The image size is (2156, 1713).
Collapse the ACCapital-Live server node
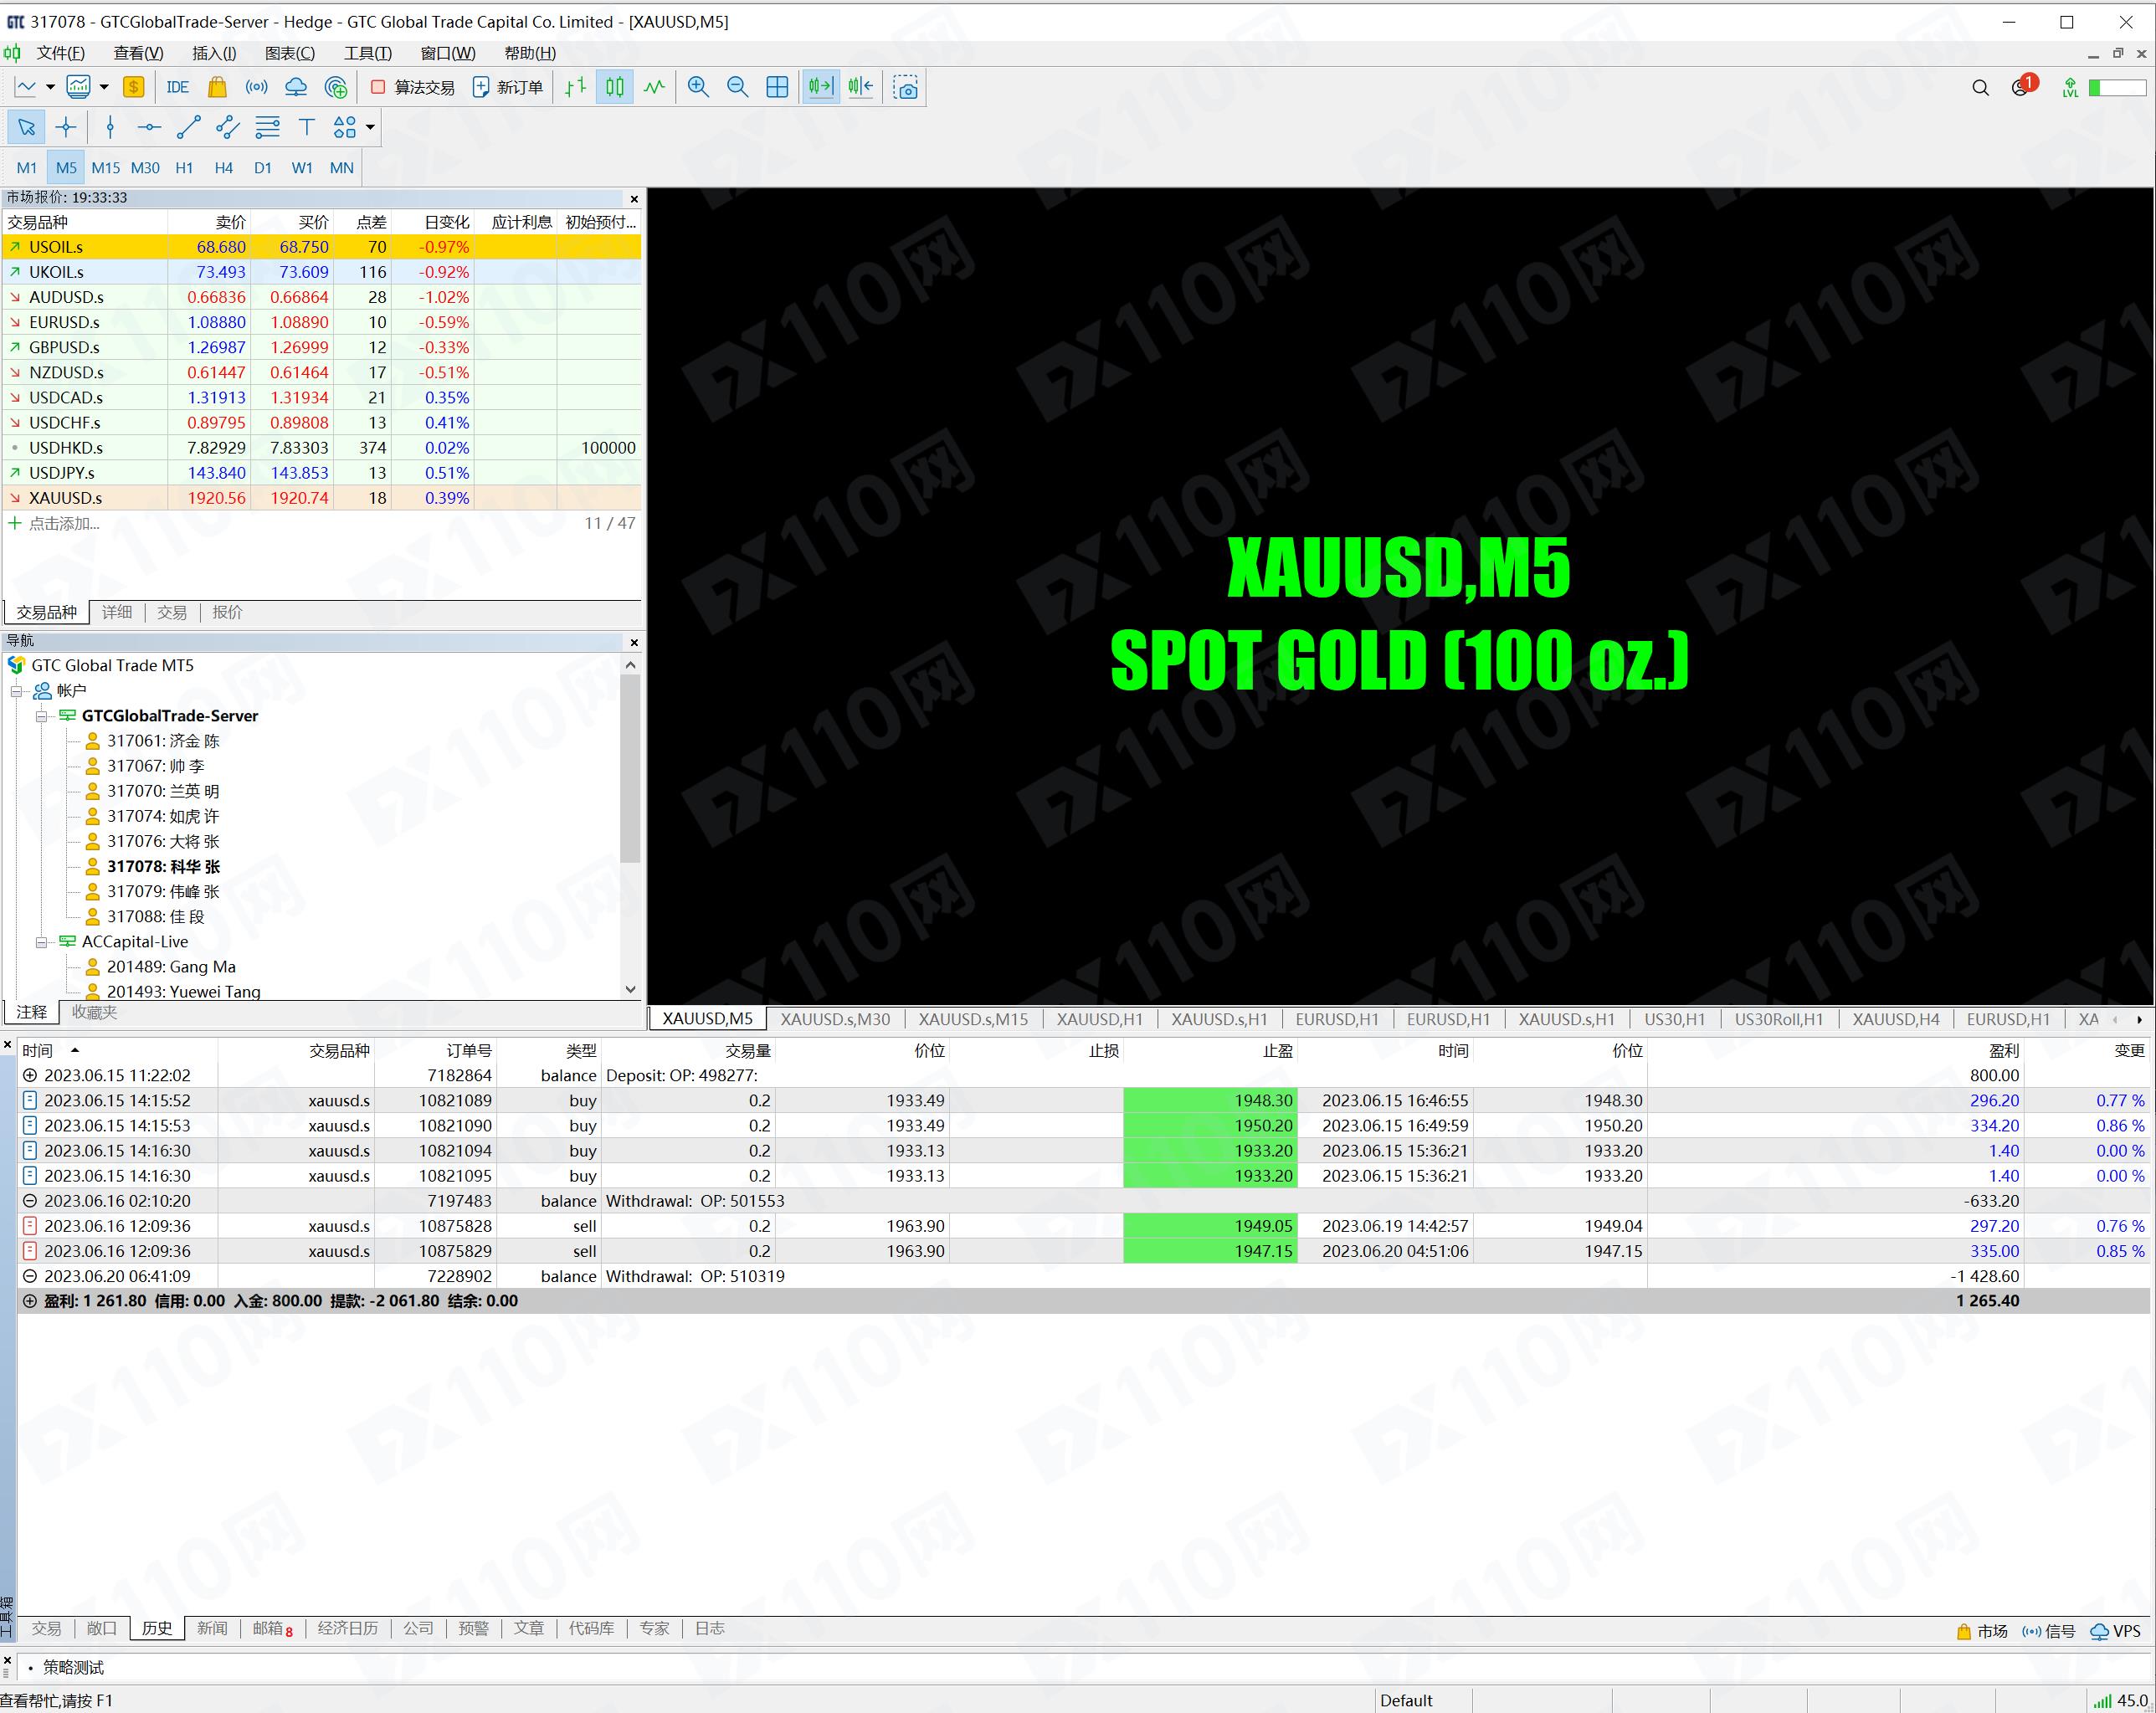click(x=42, y=942)
